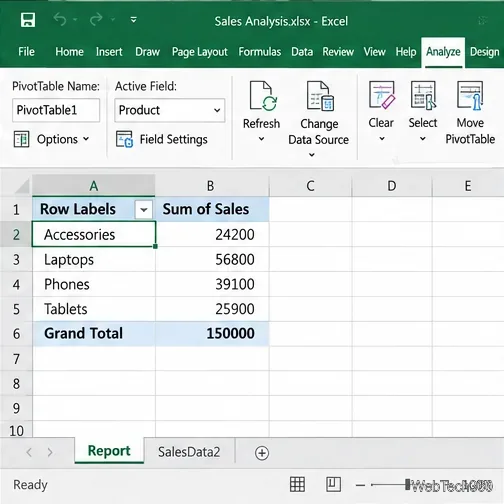Image resolution: width=504 pixels, height=504 pixels.
Task: Switch to Page Layout view icon
Action: 333,484
